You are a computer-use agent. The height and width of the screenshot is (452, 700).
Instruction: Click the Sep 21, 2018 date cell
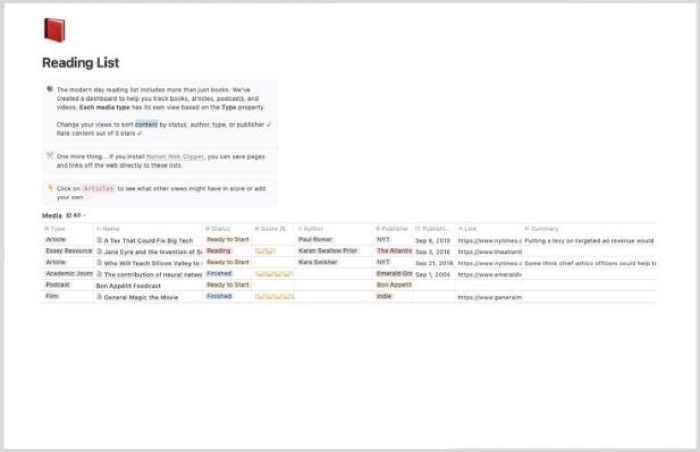point(434,263)
